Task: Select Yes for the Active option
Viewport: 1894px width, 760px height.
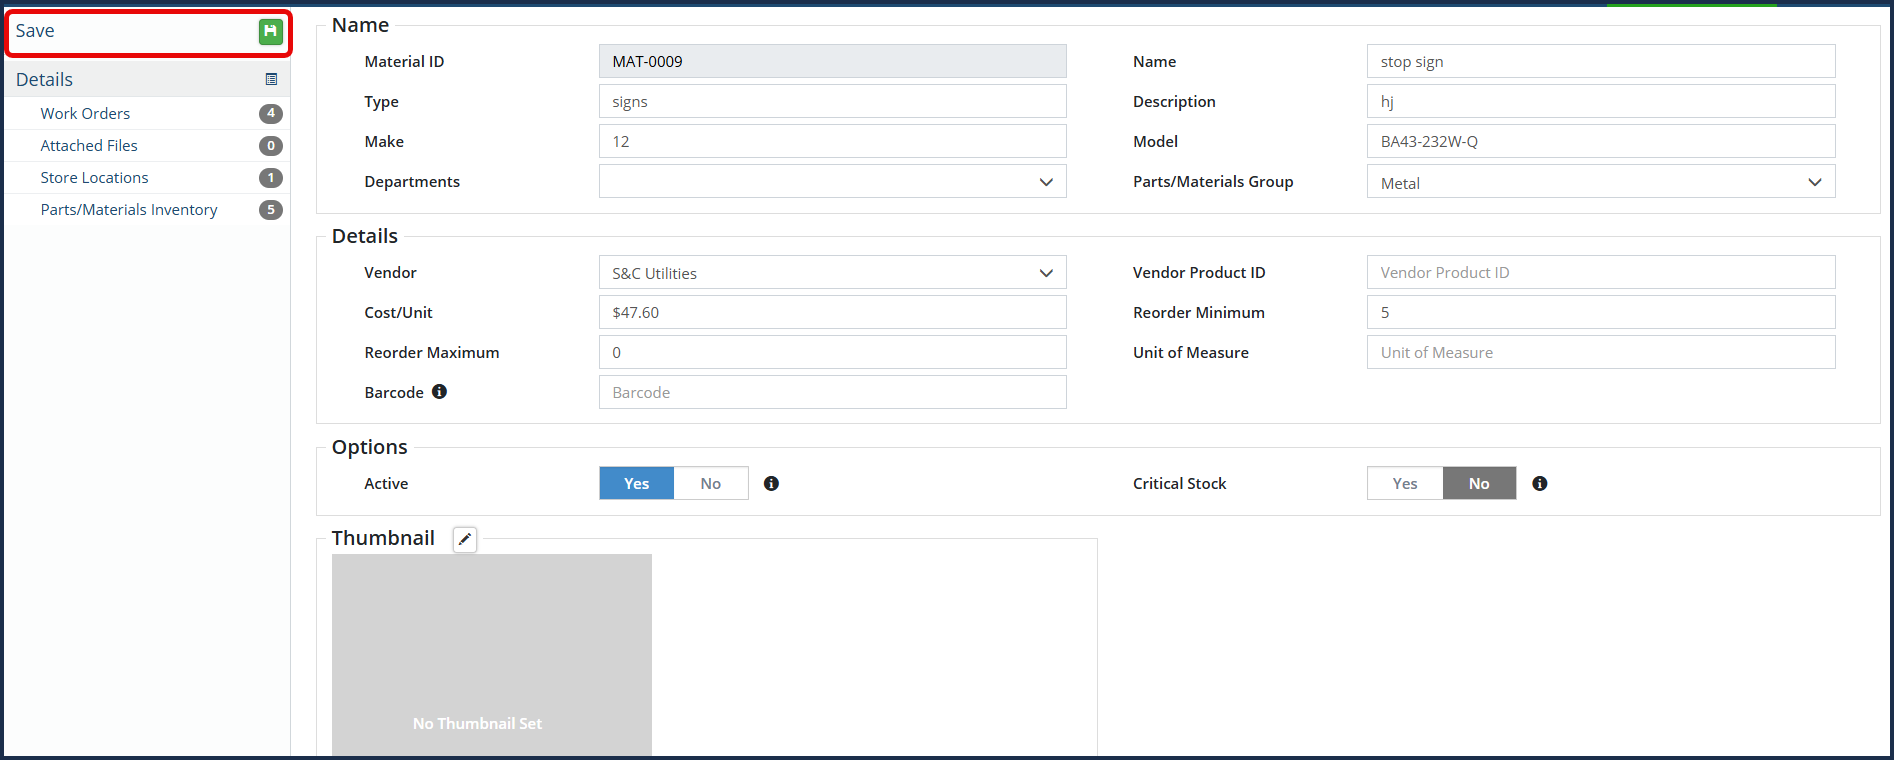Action: click(636, 484)
